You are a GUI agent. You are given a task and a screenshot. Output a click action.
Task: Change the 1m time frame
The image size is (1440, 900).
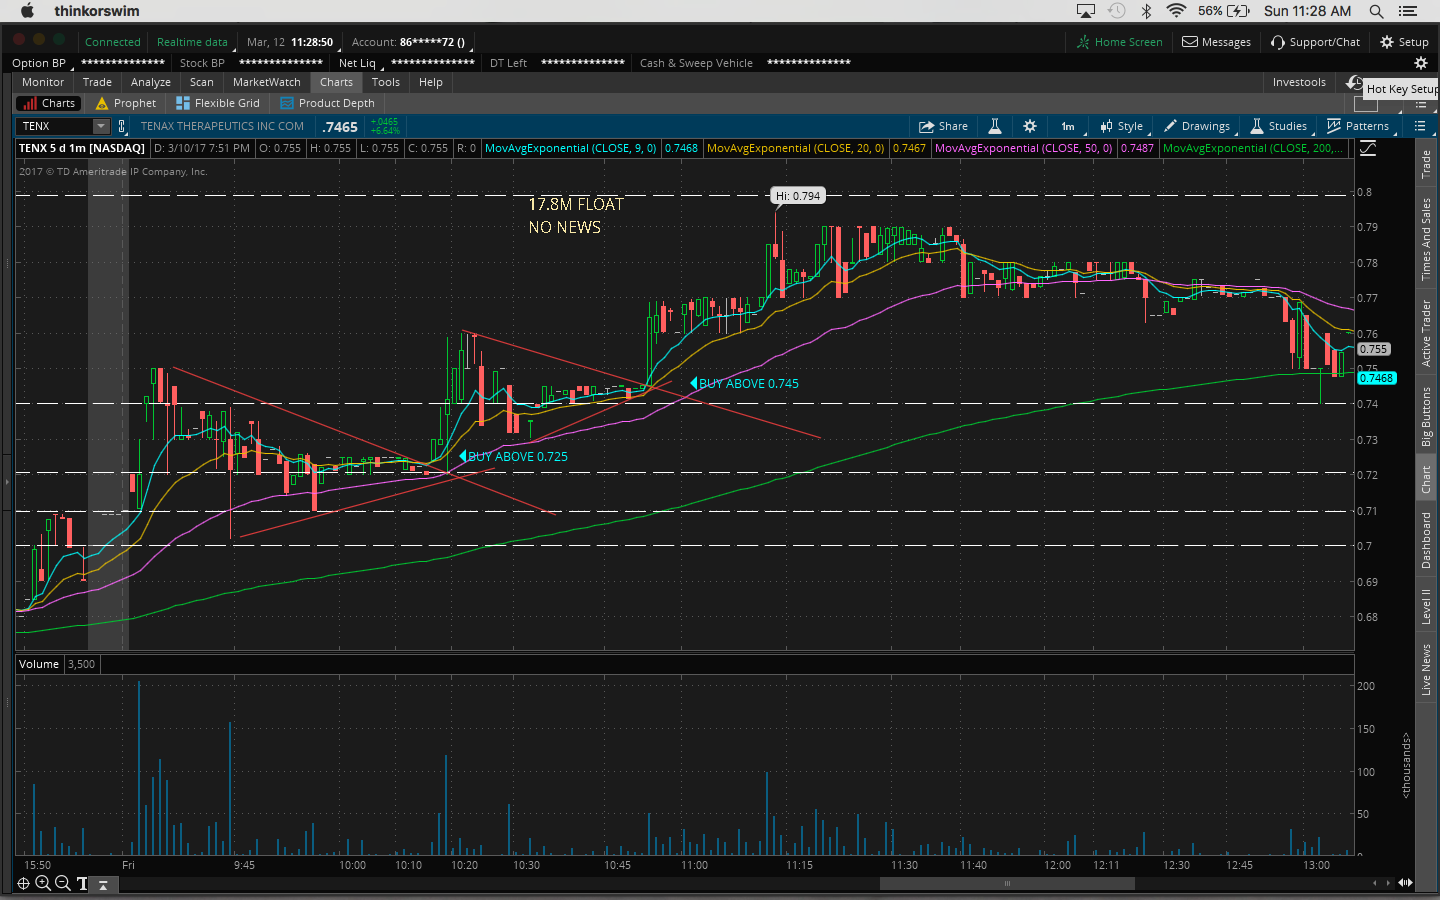(x=1068, y=126)
